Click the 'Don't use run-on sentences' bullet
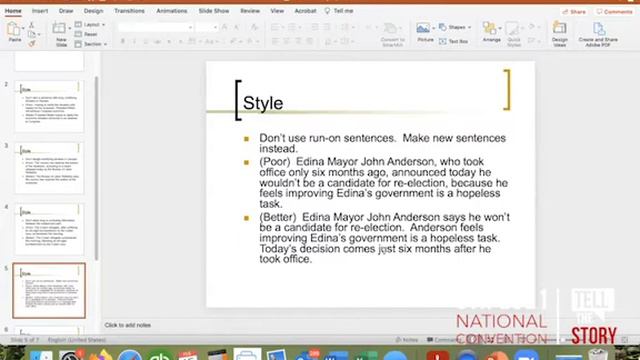Image resolution: width=640 pixels, height=360 pixels. (382, 143)
